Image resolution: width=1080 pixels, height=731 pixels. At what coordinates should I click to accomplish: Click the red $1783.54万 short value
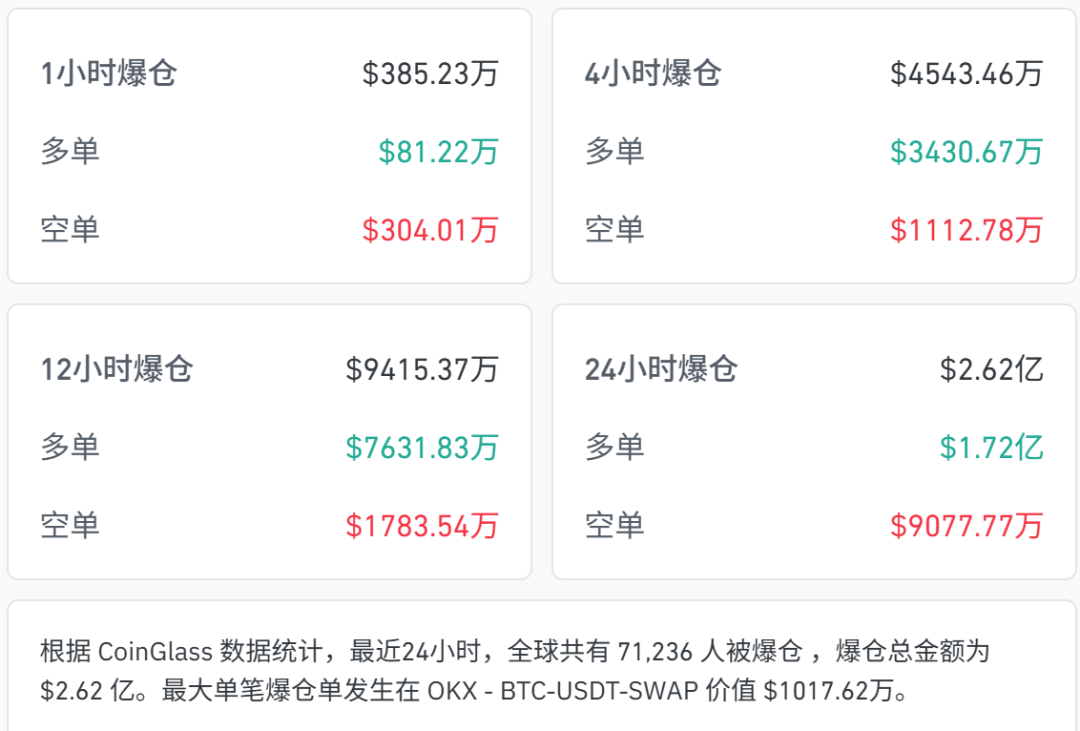click(422, 526)
